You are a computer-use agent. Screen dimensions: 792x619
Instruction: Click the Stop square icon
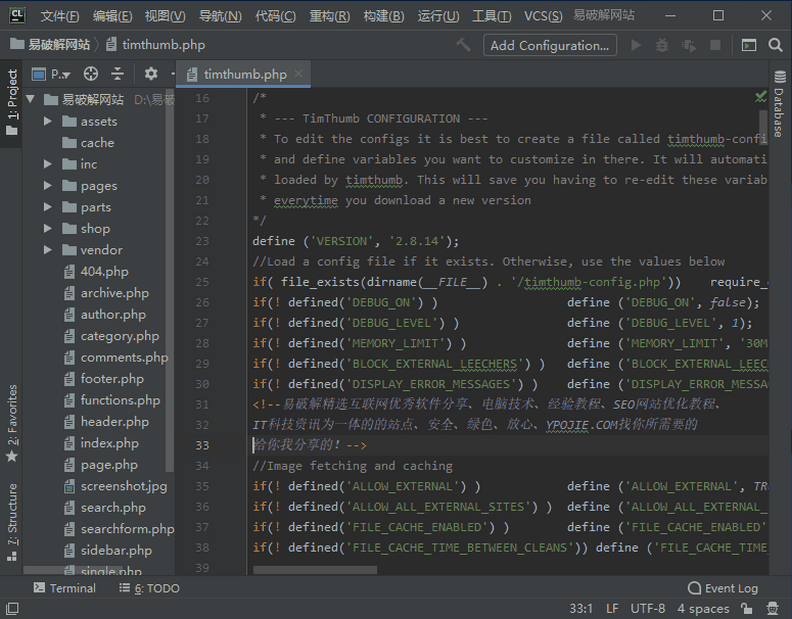(715, 45)
